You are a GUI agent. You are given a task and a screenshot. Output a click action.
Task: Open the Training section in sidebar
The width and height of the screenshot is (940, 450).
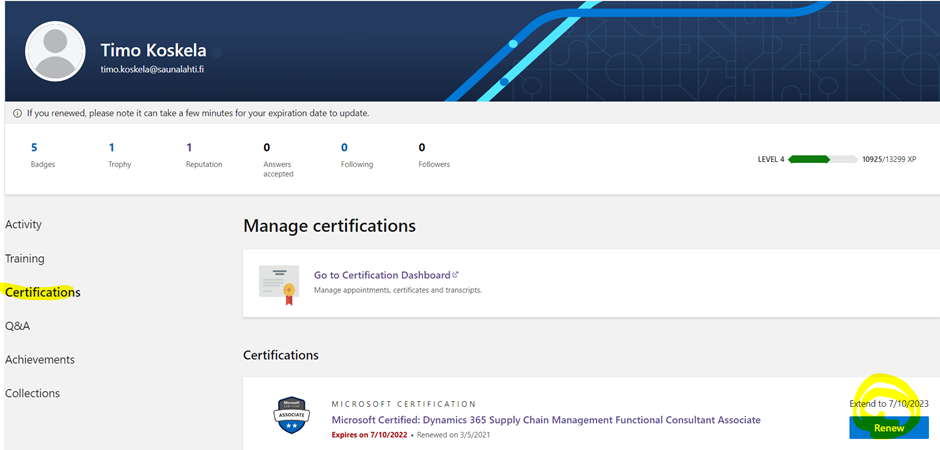pos(25,259)
